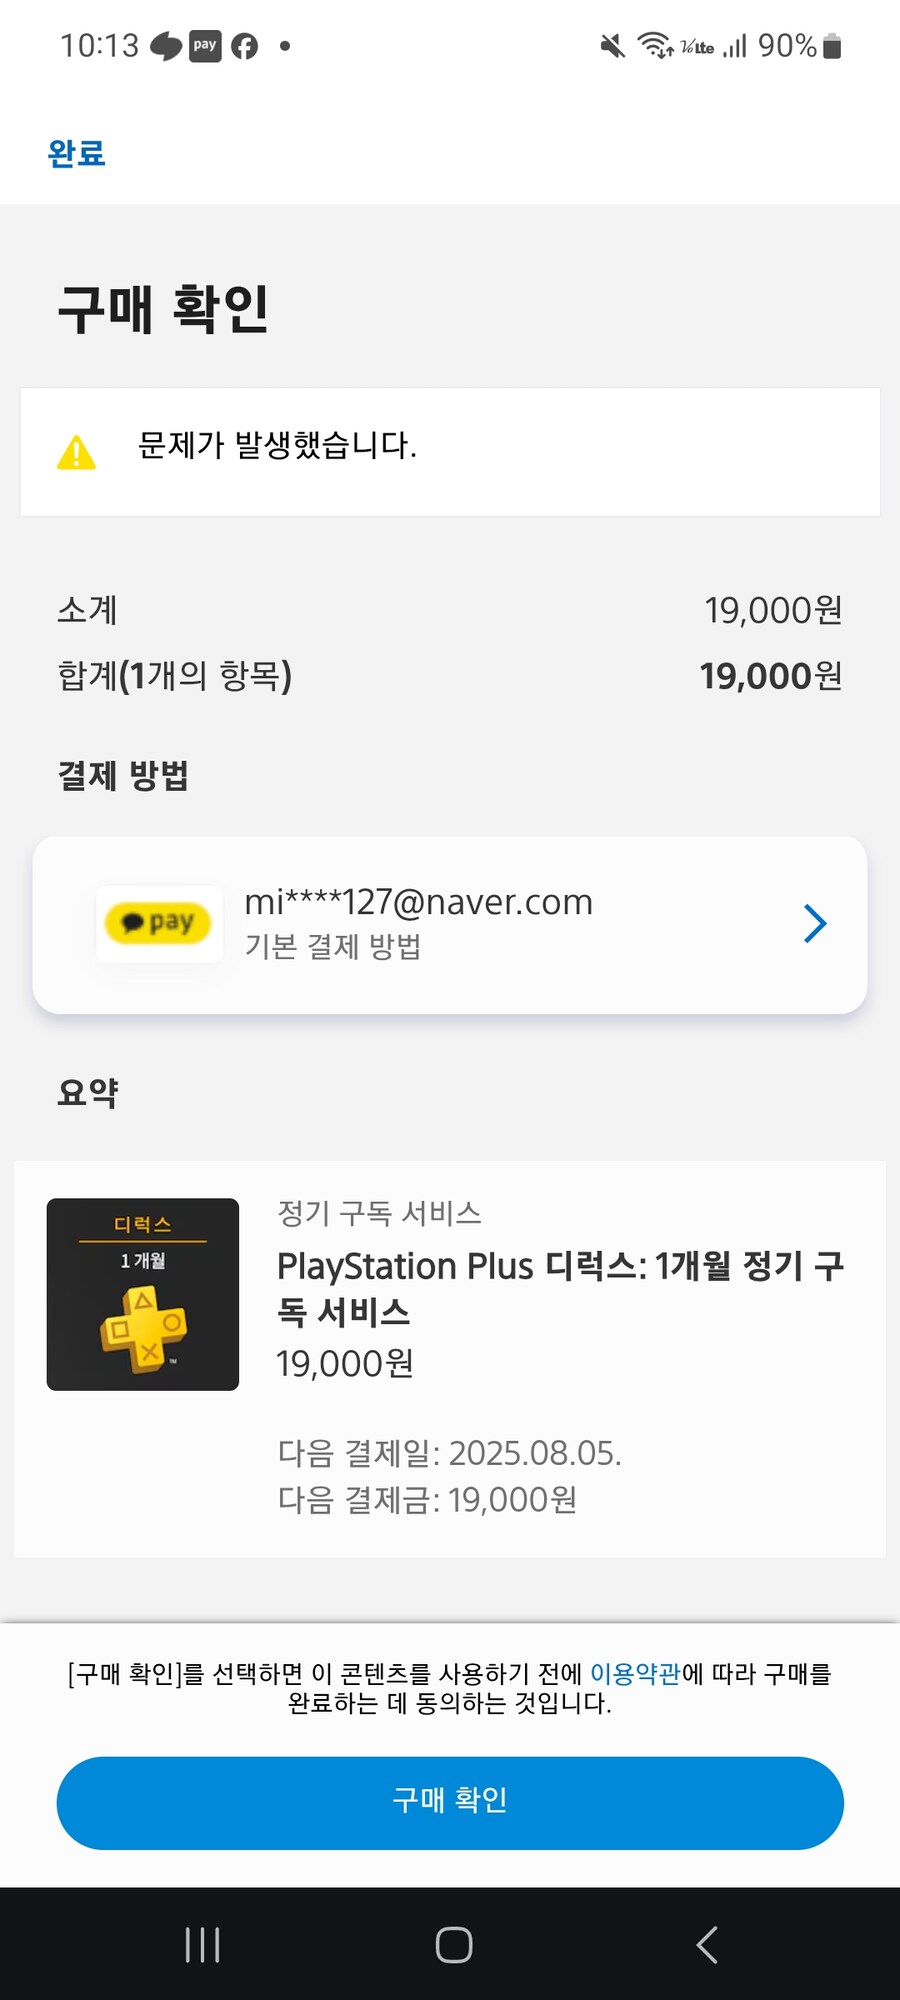Screen dimensions: 900x2000
Task: Tap the 완료 link at top
Action: pos(76,153)
